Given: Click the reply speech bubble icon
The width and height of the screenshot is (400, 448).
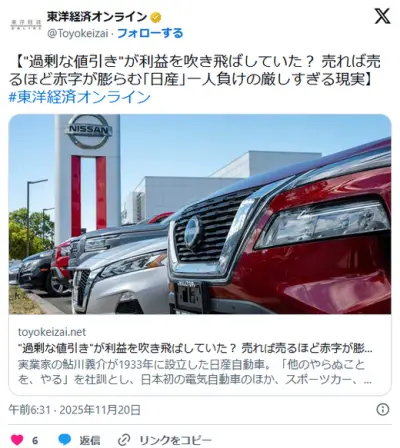Looking at the screenshot, I should pyautogui.click(x=64, y=440).
